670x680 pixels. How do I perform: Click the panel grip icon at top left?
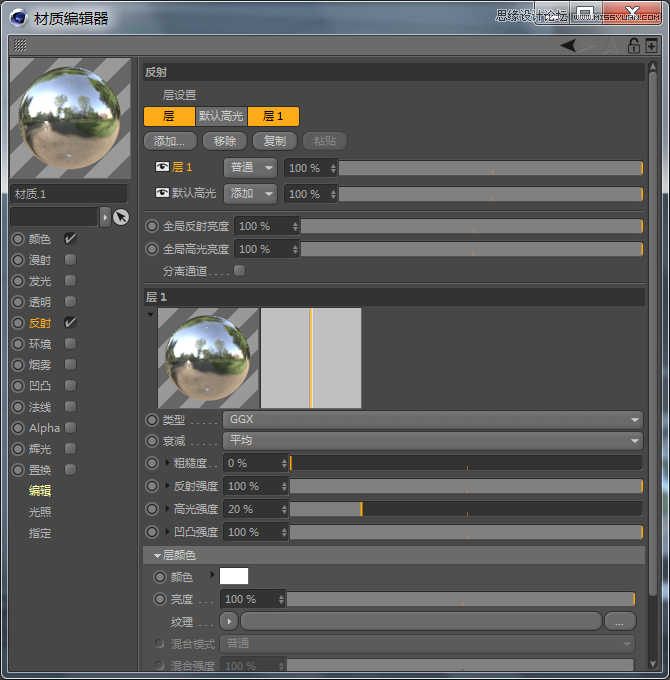[x=20, y=45]
